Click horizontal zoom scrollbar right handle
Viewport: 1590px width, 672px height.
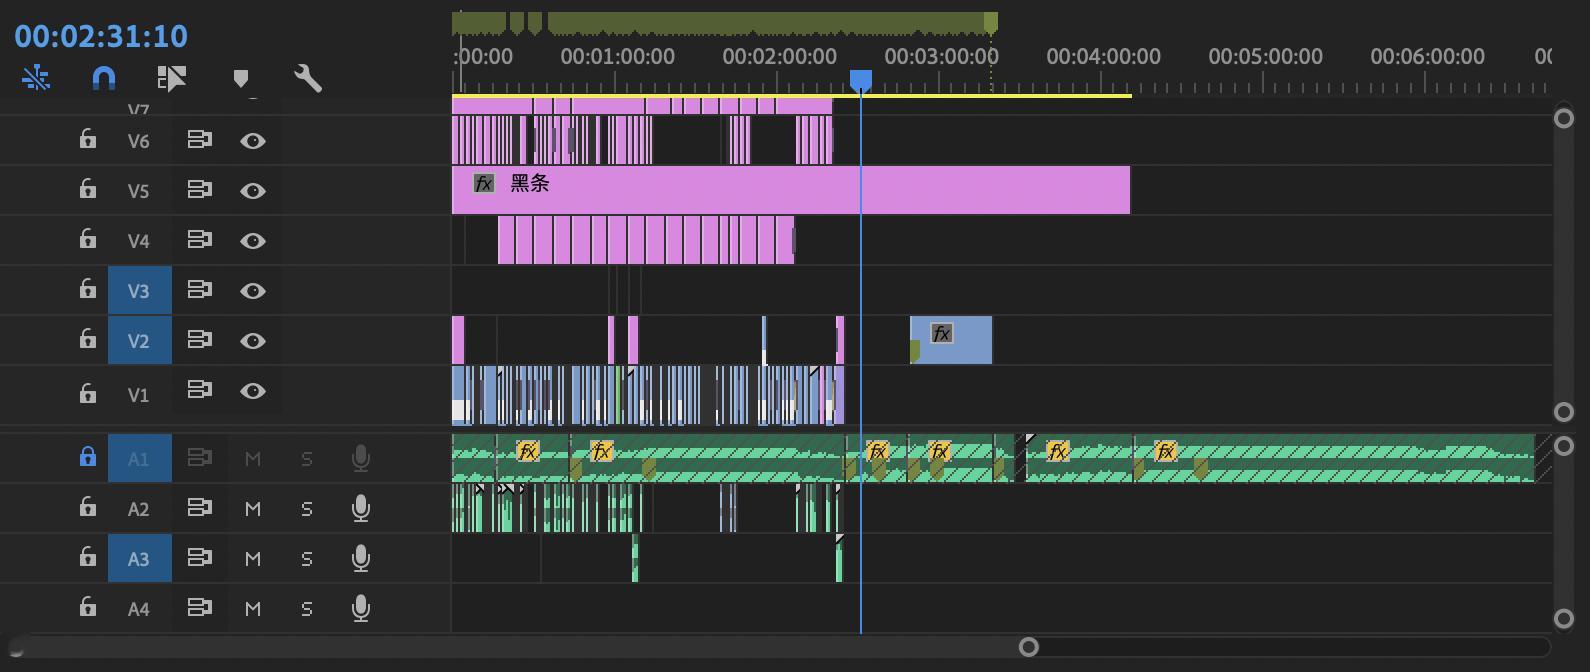[1028, 647]
